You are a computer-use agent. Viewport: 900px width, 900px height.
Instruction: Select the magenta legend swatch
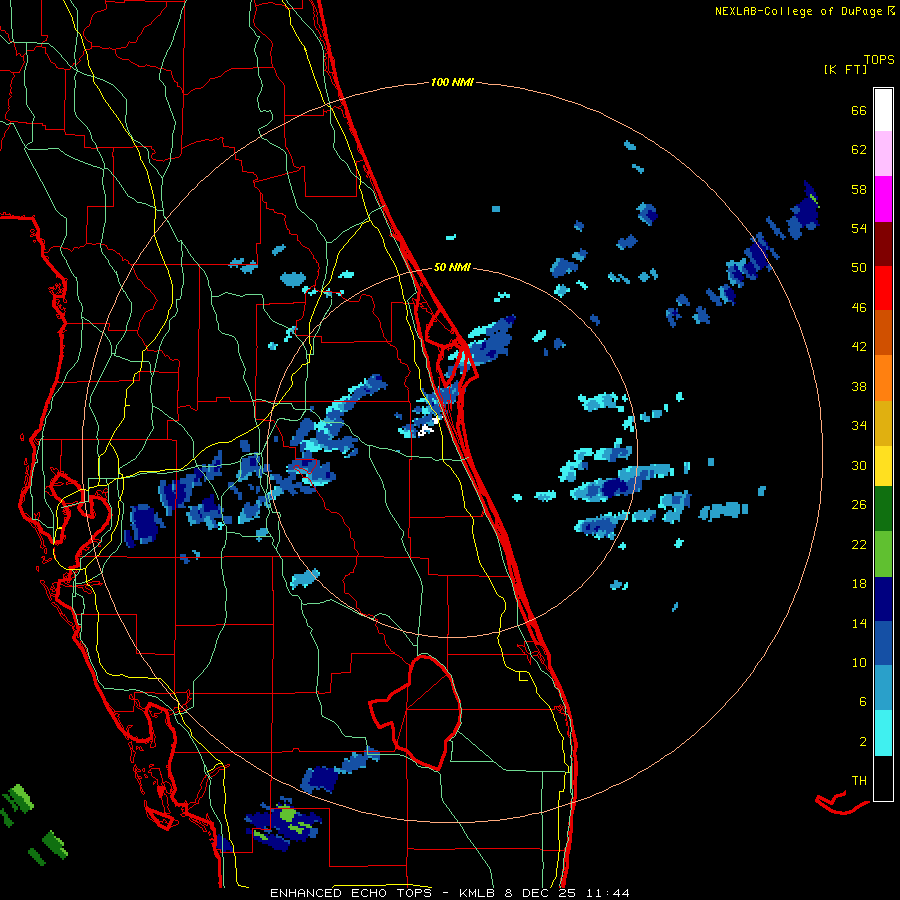click(883, 199)
